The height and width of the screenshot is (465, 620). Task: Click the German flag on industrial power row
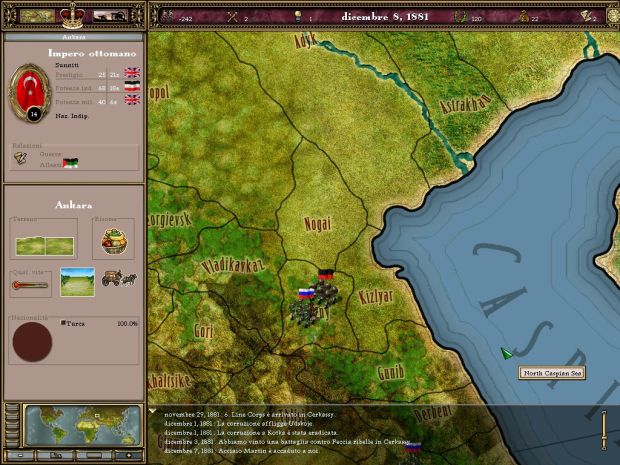point(132,87)
